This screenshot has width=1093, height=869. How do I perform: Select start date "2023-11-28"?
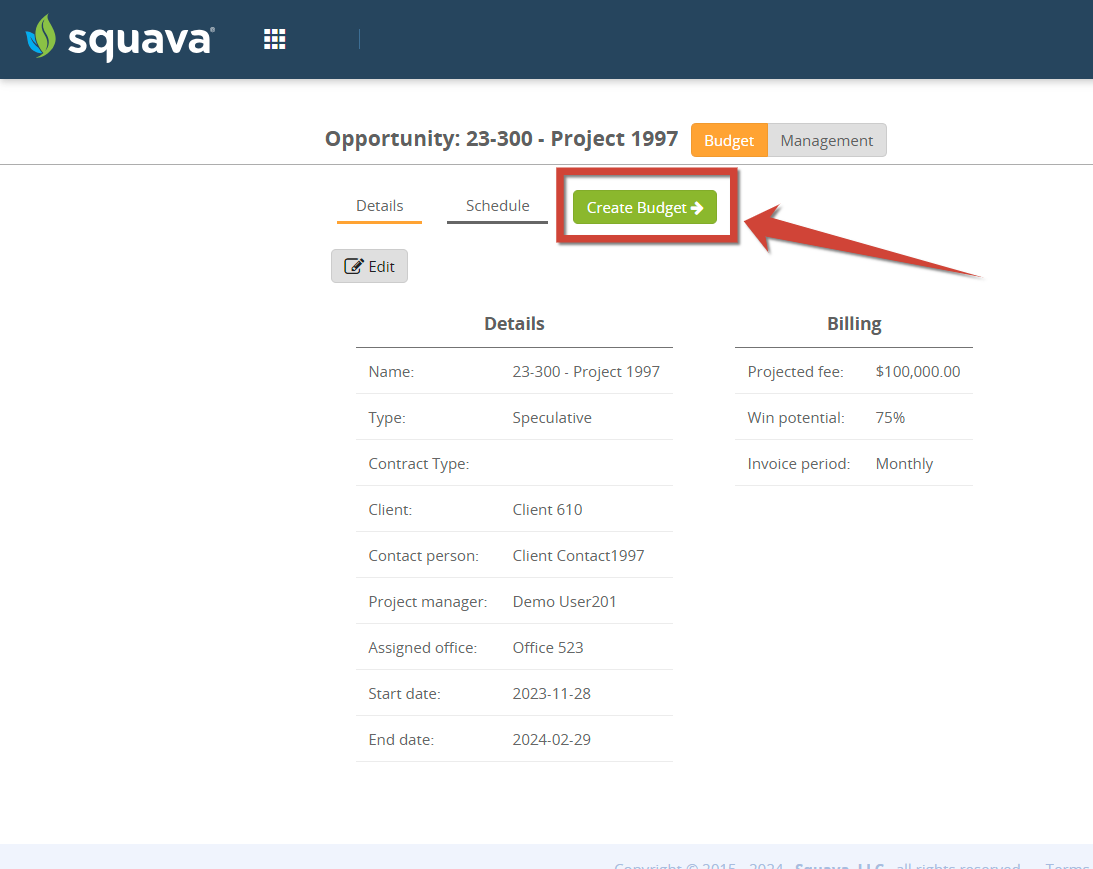(551, 693)
